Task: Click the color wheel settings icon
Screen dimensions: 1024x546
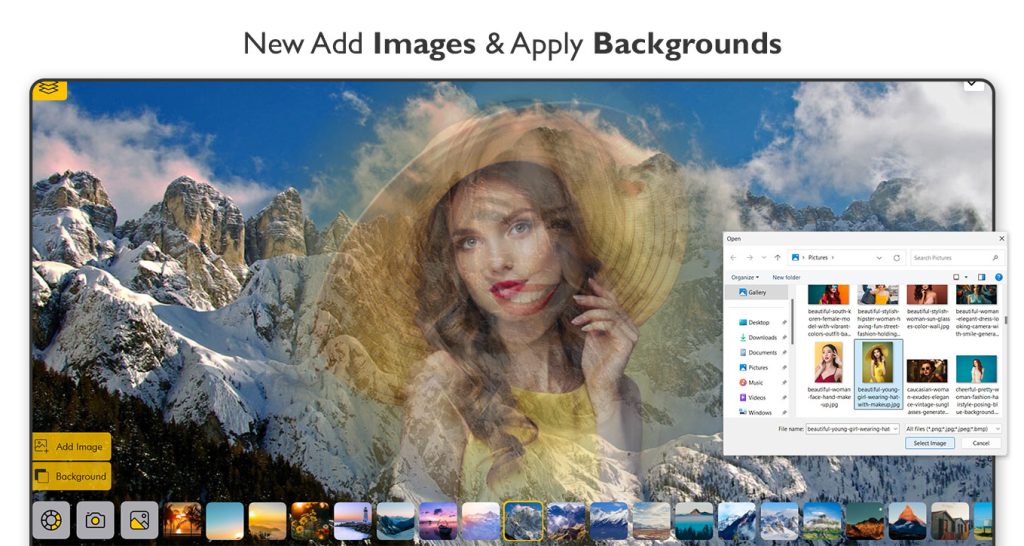Action: pyautogui.click(x=51, y=520)
